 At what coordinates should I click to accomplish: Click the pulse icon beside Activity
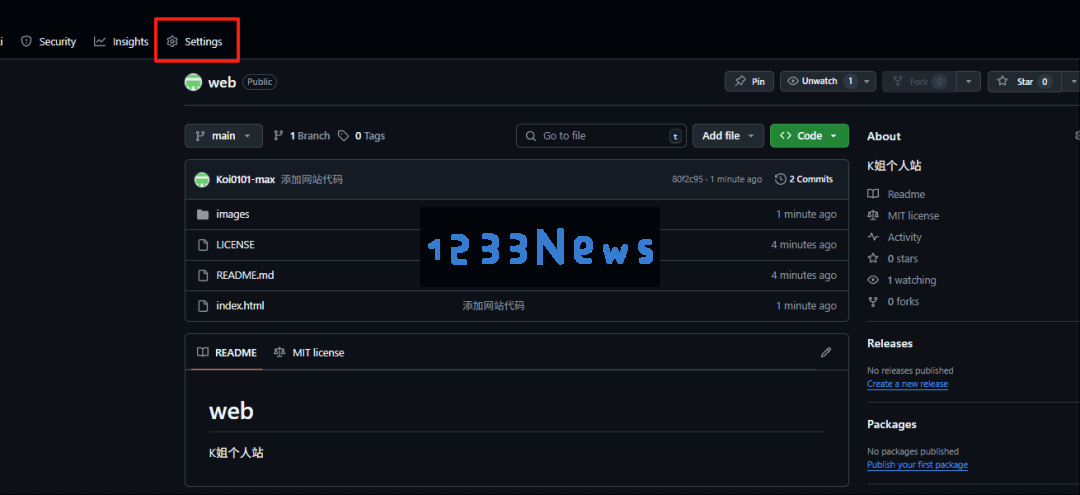[x=873, y=238]
